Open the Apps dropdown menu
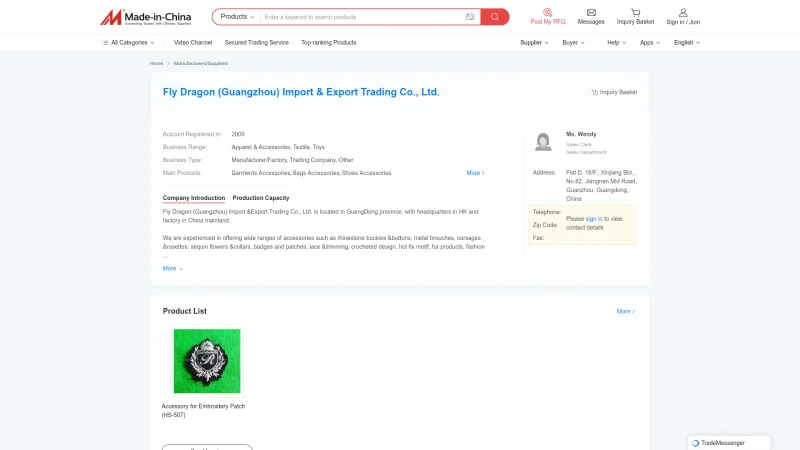This screenshot has height=450, width=800. 649,43
